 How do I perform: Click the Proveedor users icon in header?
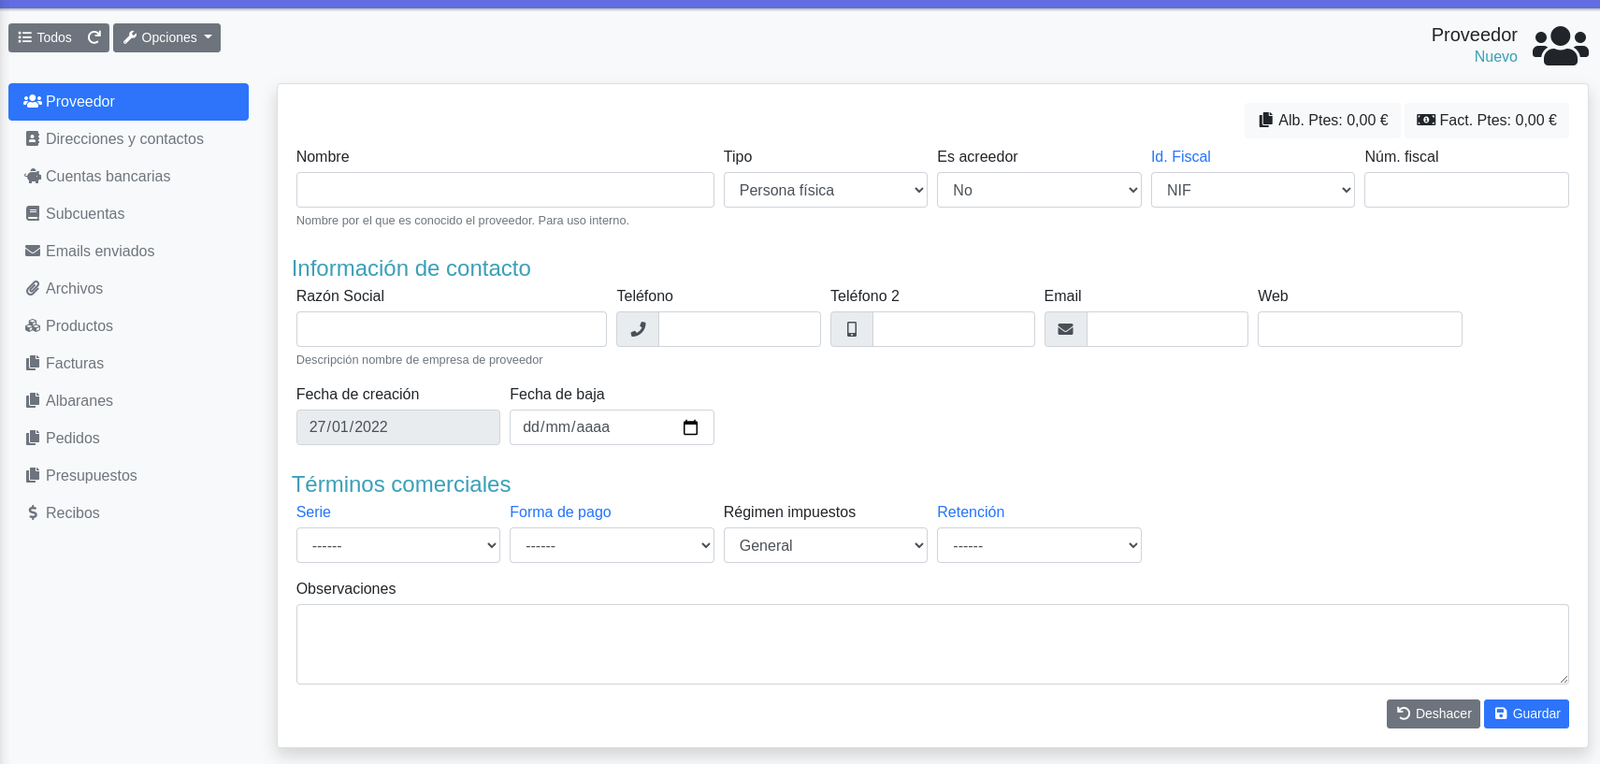click(1560, 46)
